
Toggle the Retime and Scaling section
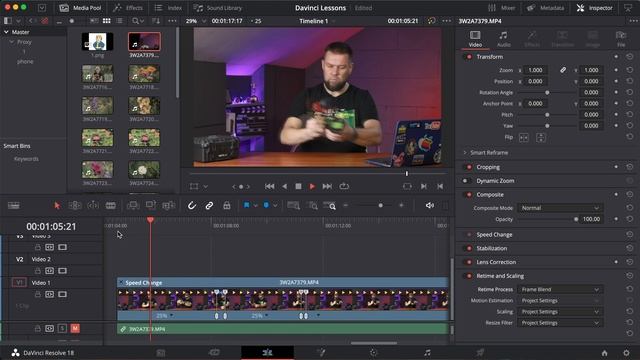[x=469, y=276]
